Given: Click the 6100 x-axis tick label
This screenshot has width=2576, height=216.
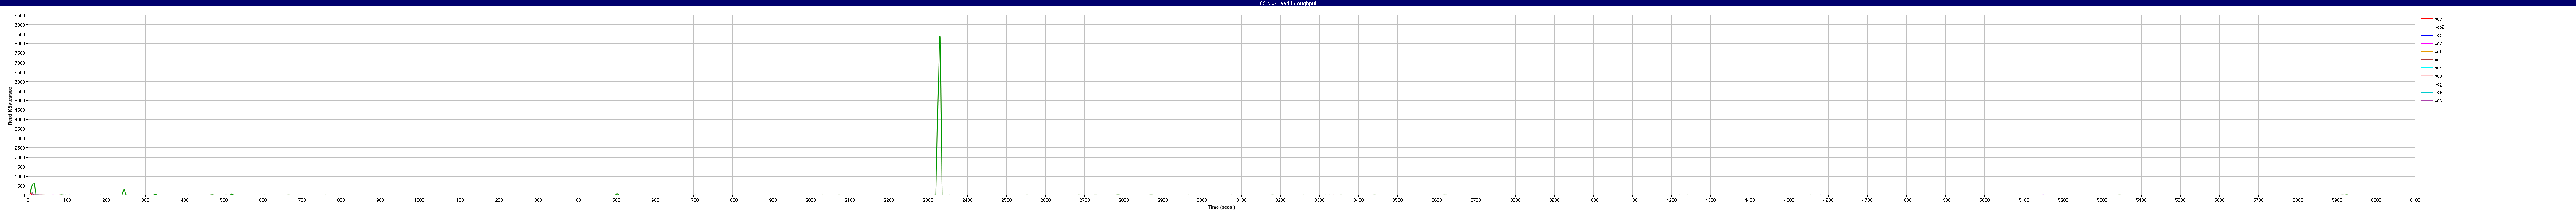Looking at the screenshot, I should point(2414,200).
